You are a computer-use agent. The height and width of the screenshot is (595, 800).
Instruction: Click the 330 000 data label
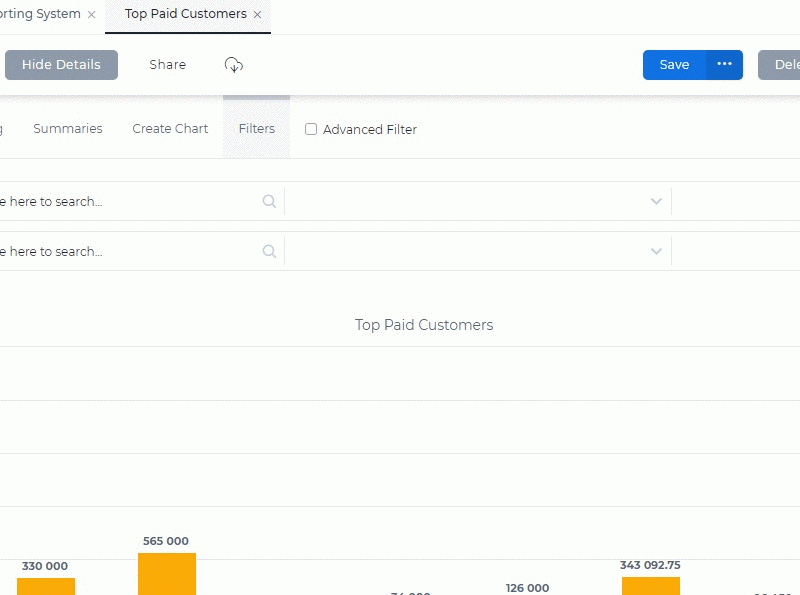(x=45, y=566)
